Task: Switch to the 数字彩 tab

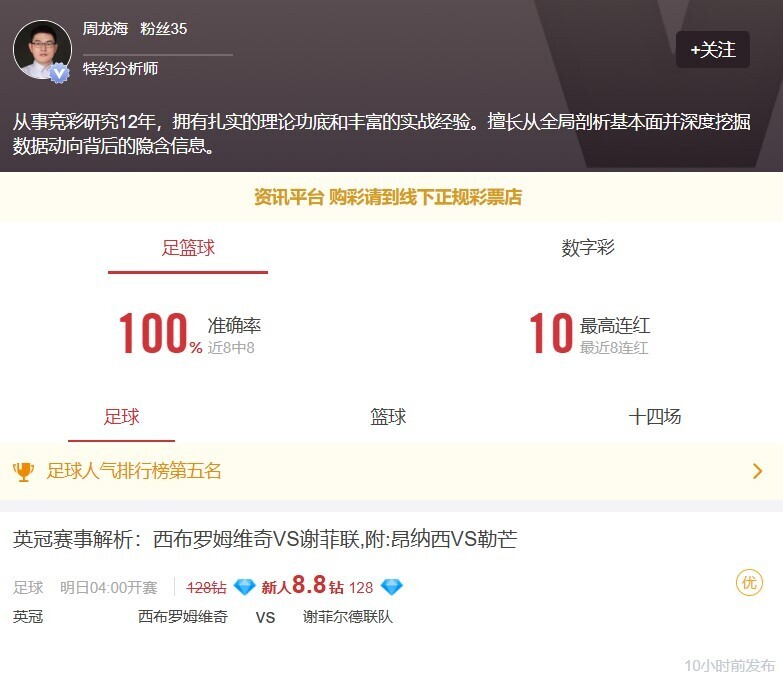Action: pos(587,248)
